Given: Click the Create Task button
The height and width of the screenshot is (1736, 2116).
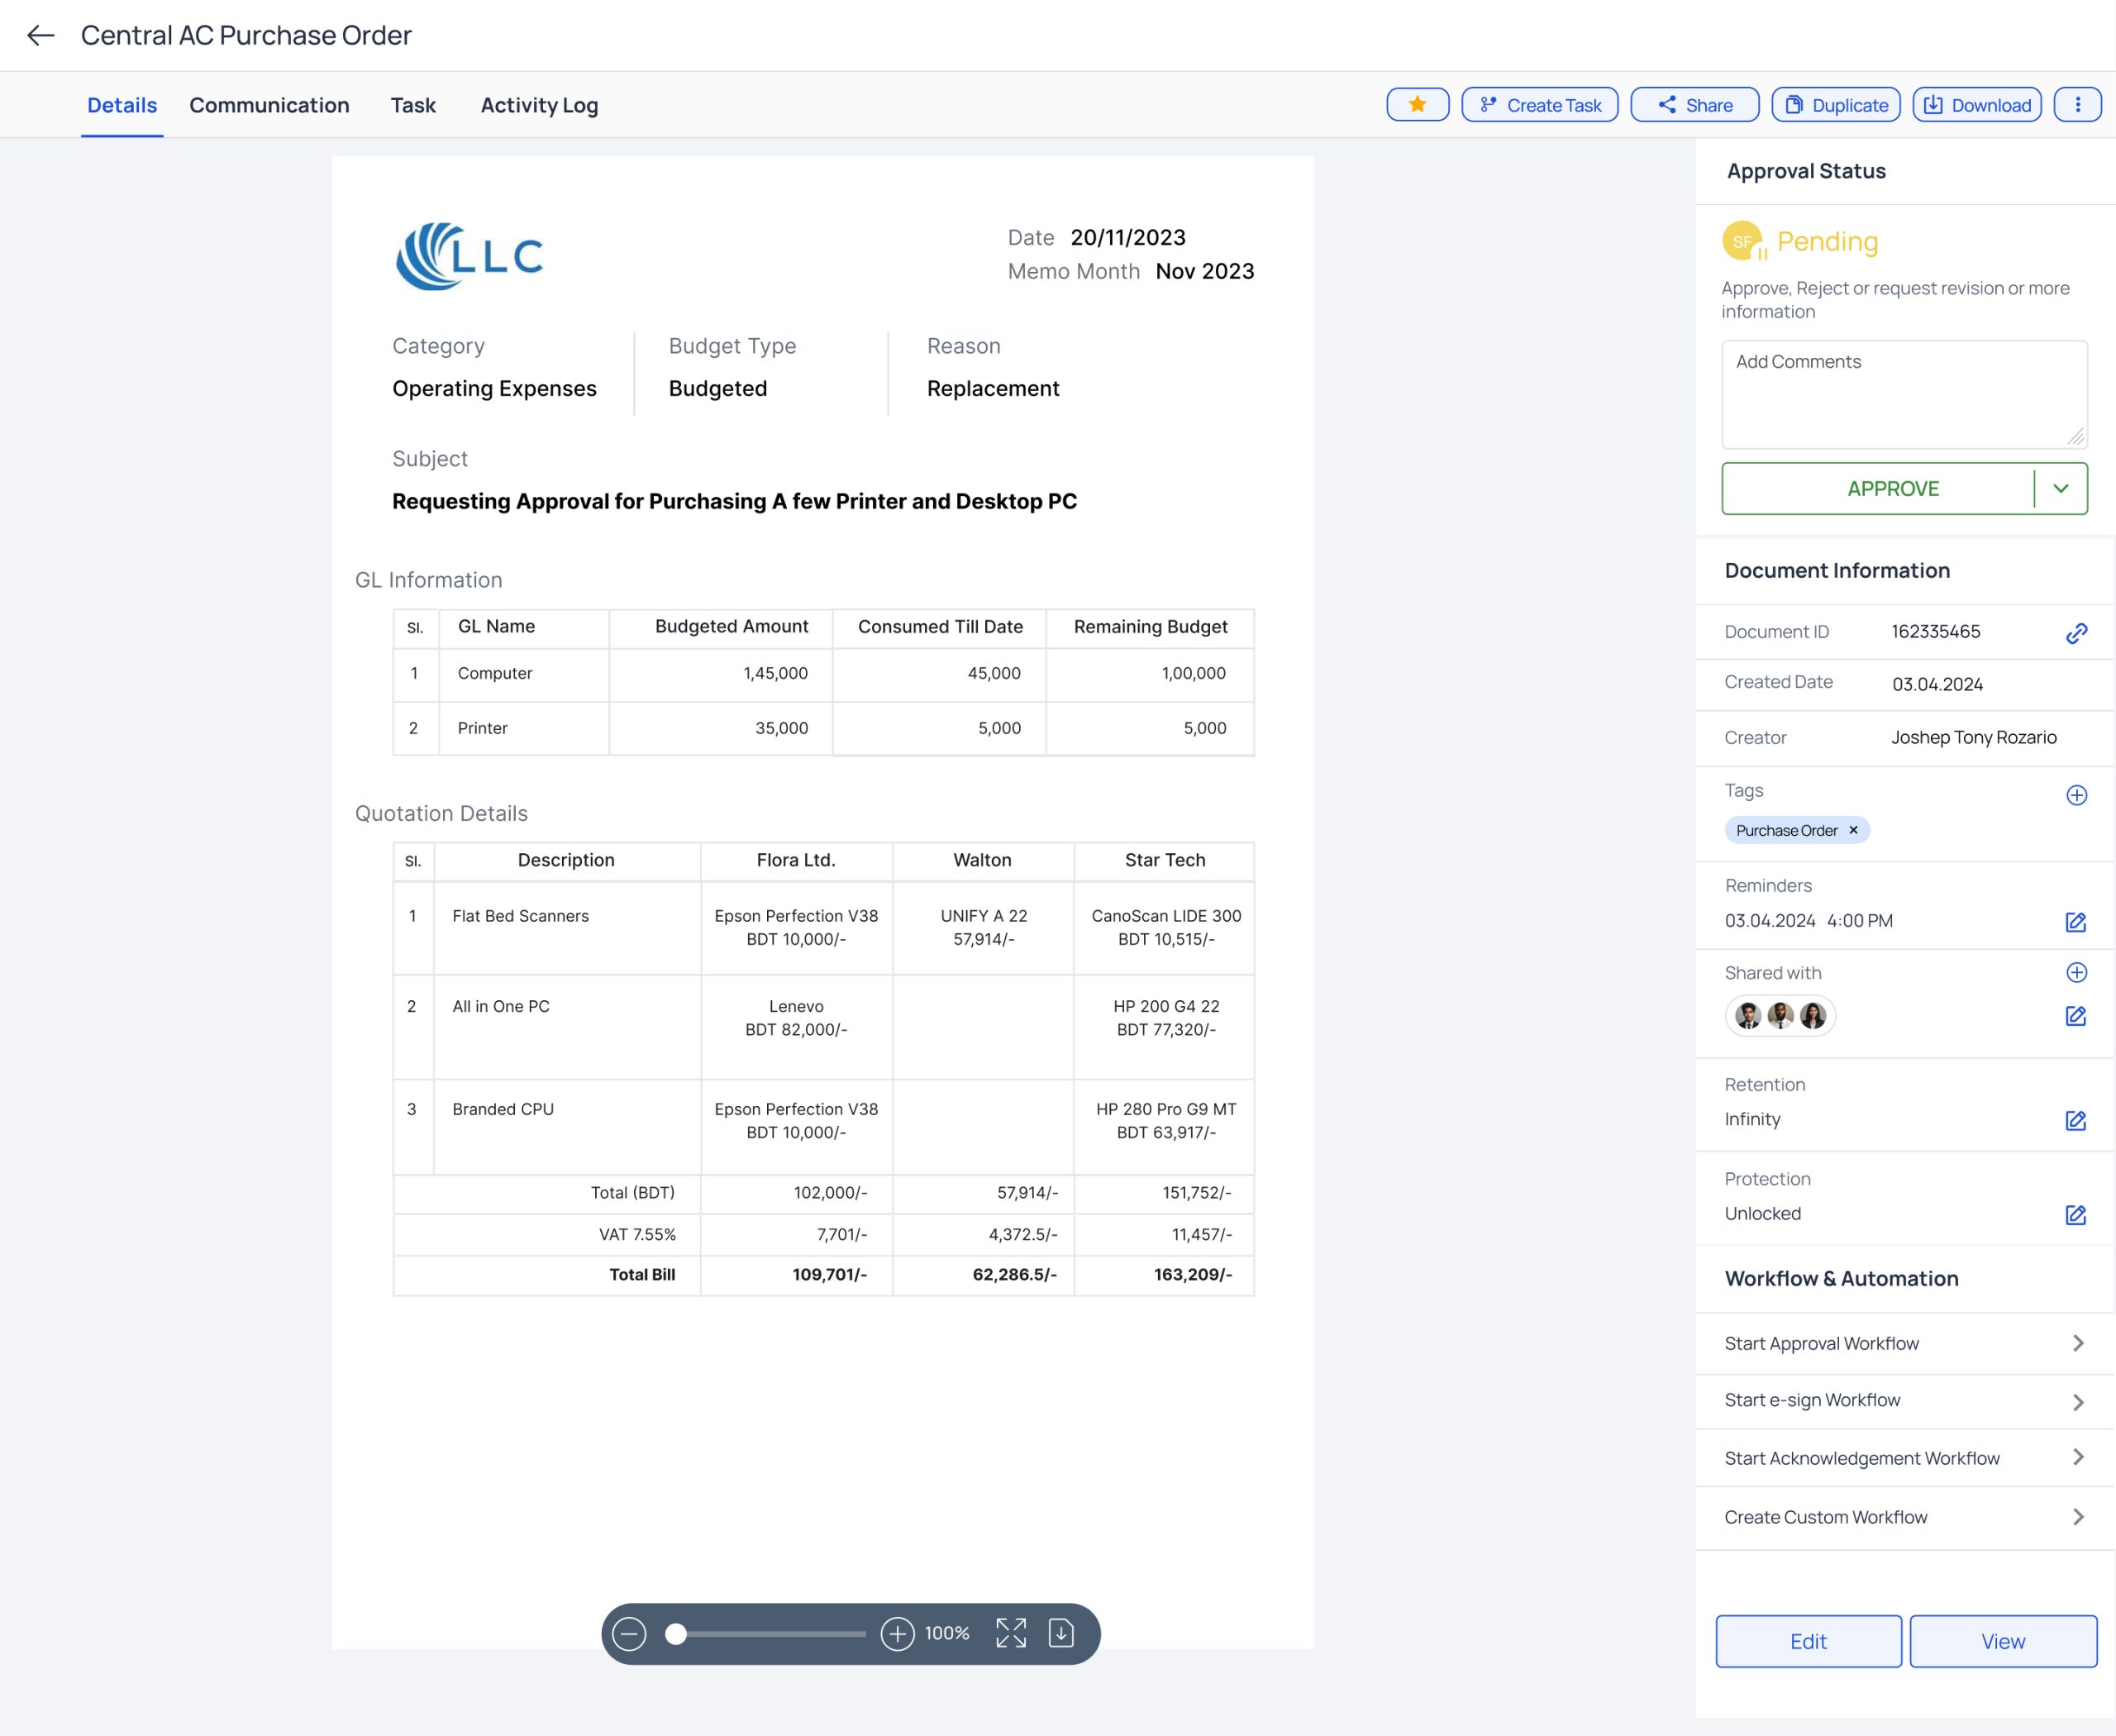Looking at the screenshot, I should pyautogui.click(x=1539, y=105).
